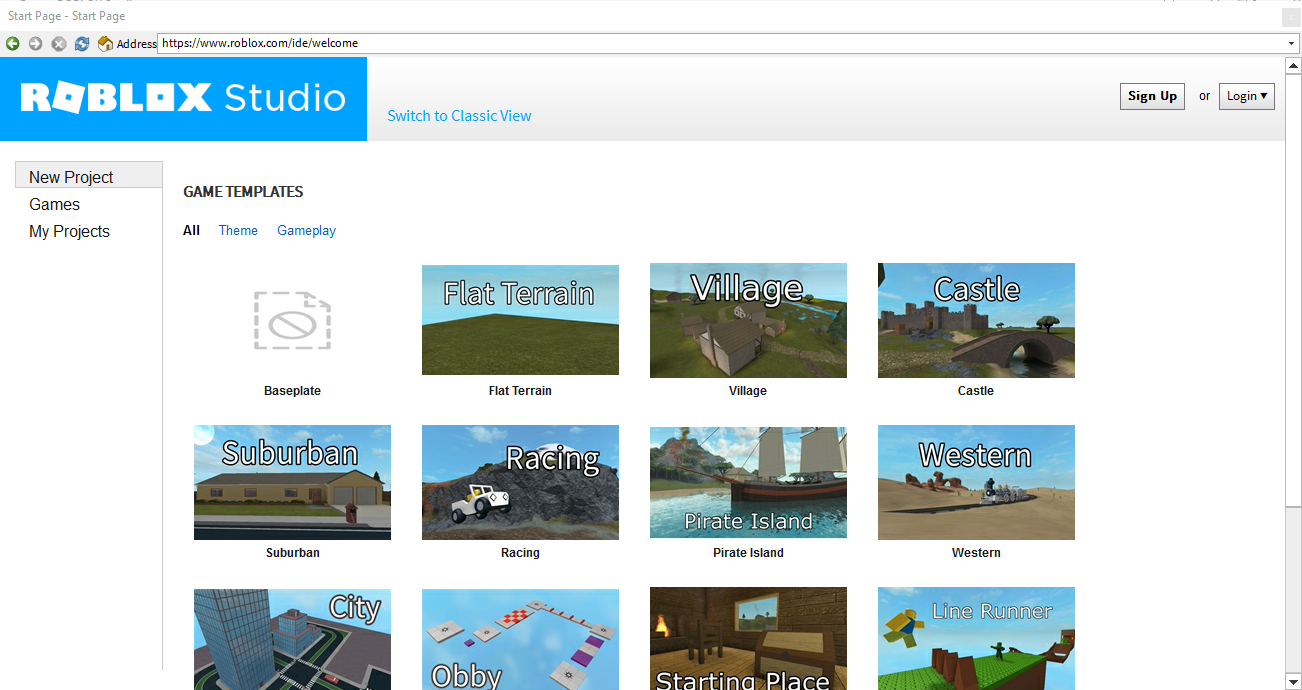Click the forward navigation arrow icon
The width and height of the screenshot is (1302, 690).
tap(36, 43)
